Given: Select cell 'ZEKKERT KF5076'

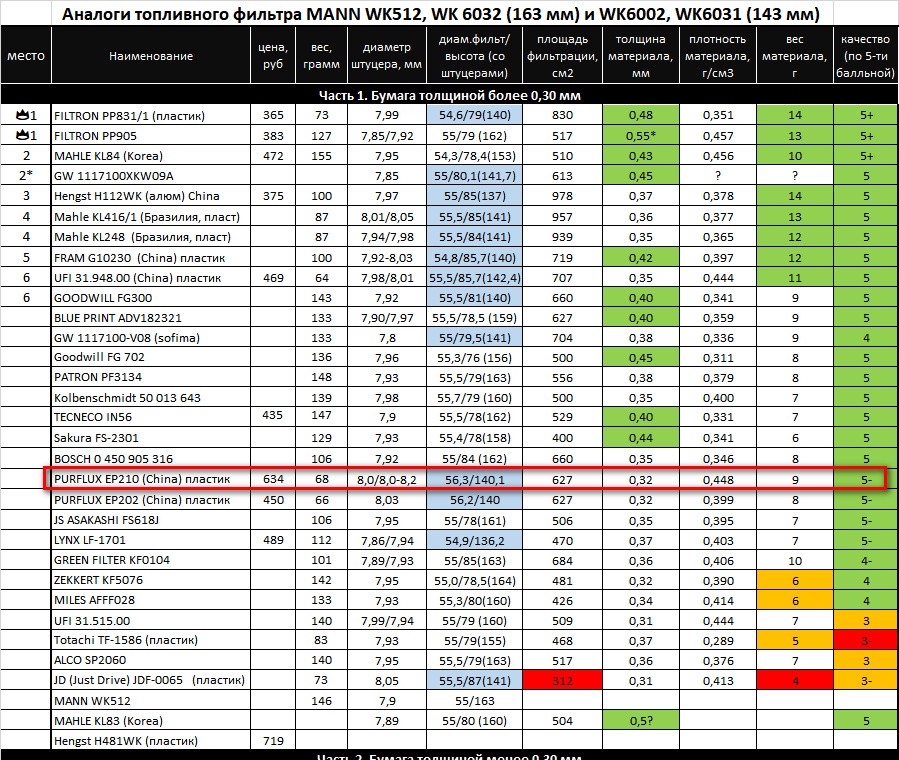Looking at the screenshot, I should click(x=151, y=580).
